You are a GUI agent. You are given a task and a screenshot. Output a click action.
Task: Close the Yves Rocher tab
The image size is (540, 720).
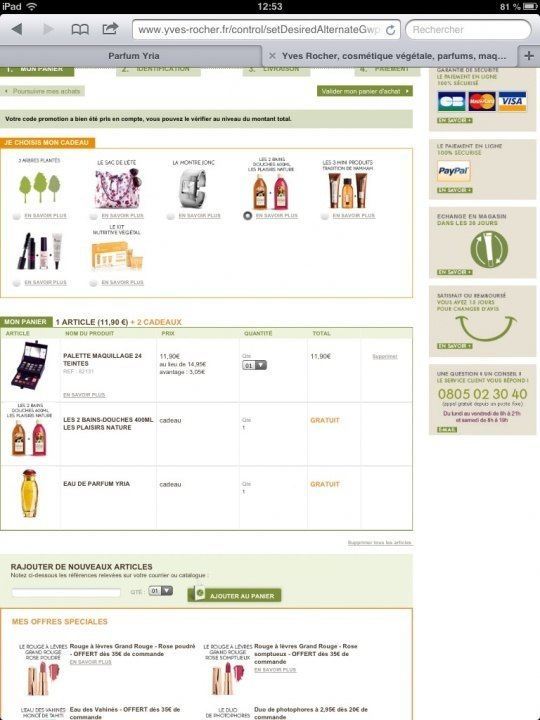tap(272, 56)
